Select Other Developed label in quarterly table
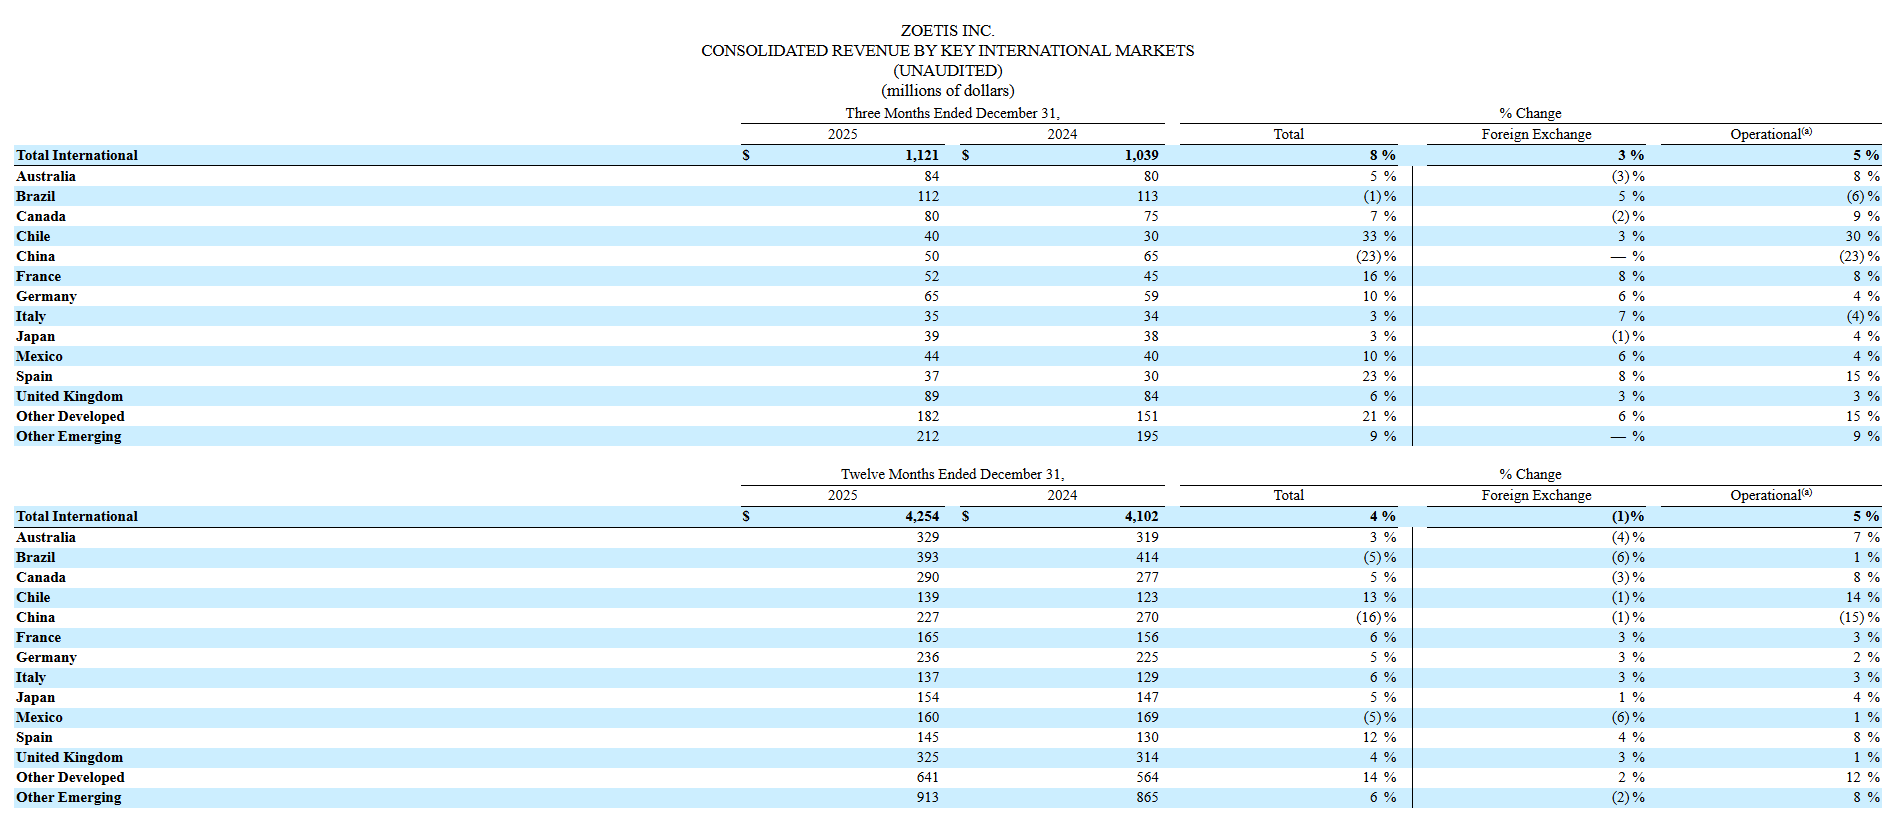This screenshot has width=1903, height=824. (70, 416)
